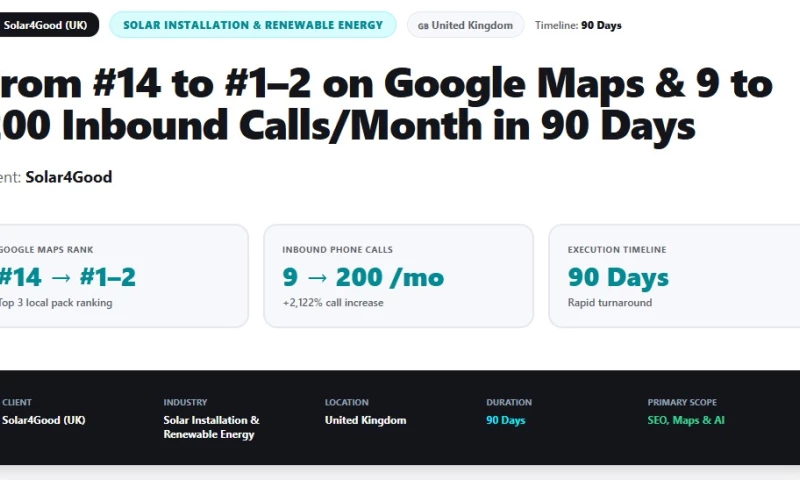This screenshot has height=480, width=800.
Task: Click the bold 'Solar4Good' client name below headline
Action: [69, 177]
